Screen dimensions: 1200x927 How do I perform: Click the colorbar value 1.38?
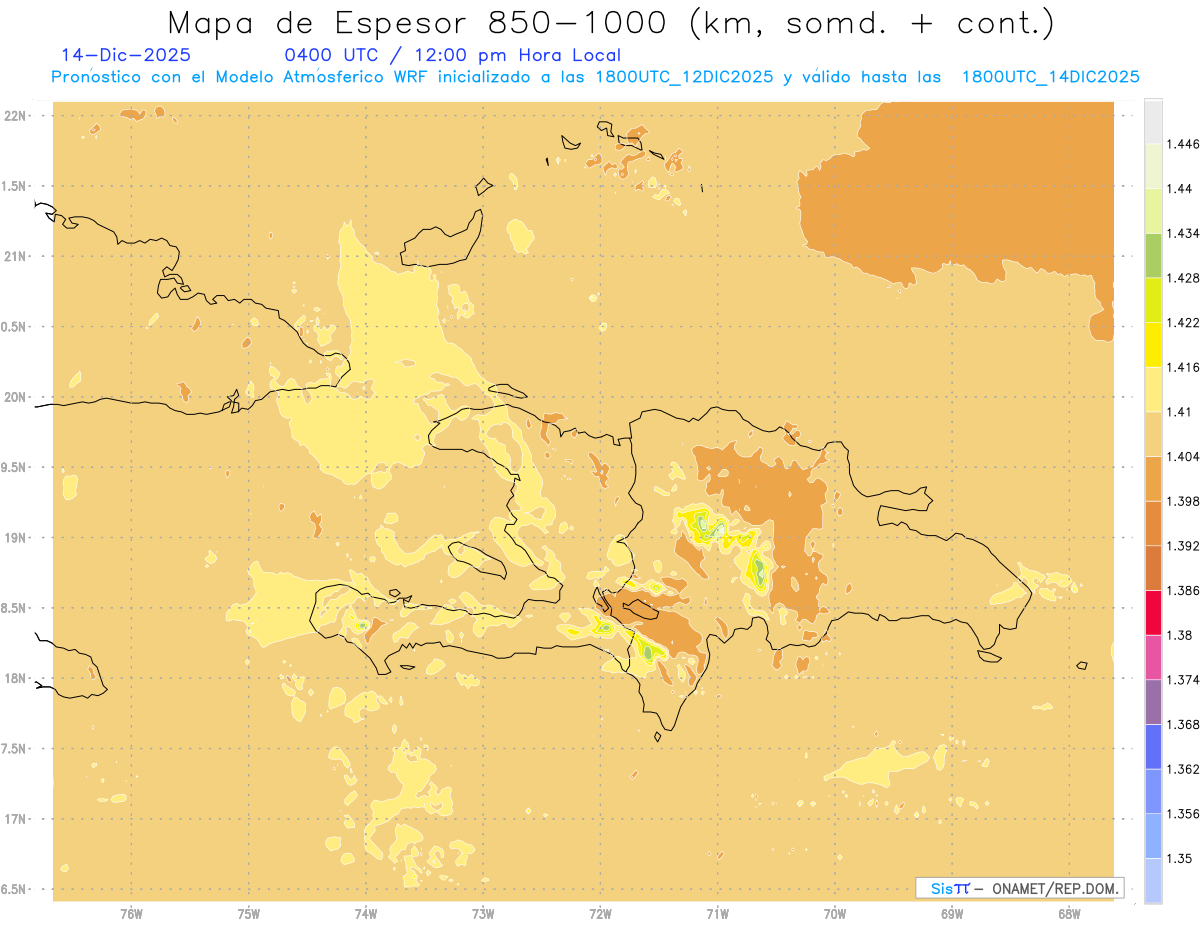point(1180,635)
